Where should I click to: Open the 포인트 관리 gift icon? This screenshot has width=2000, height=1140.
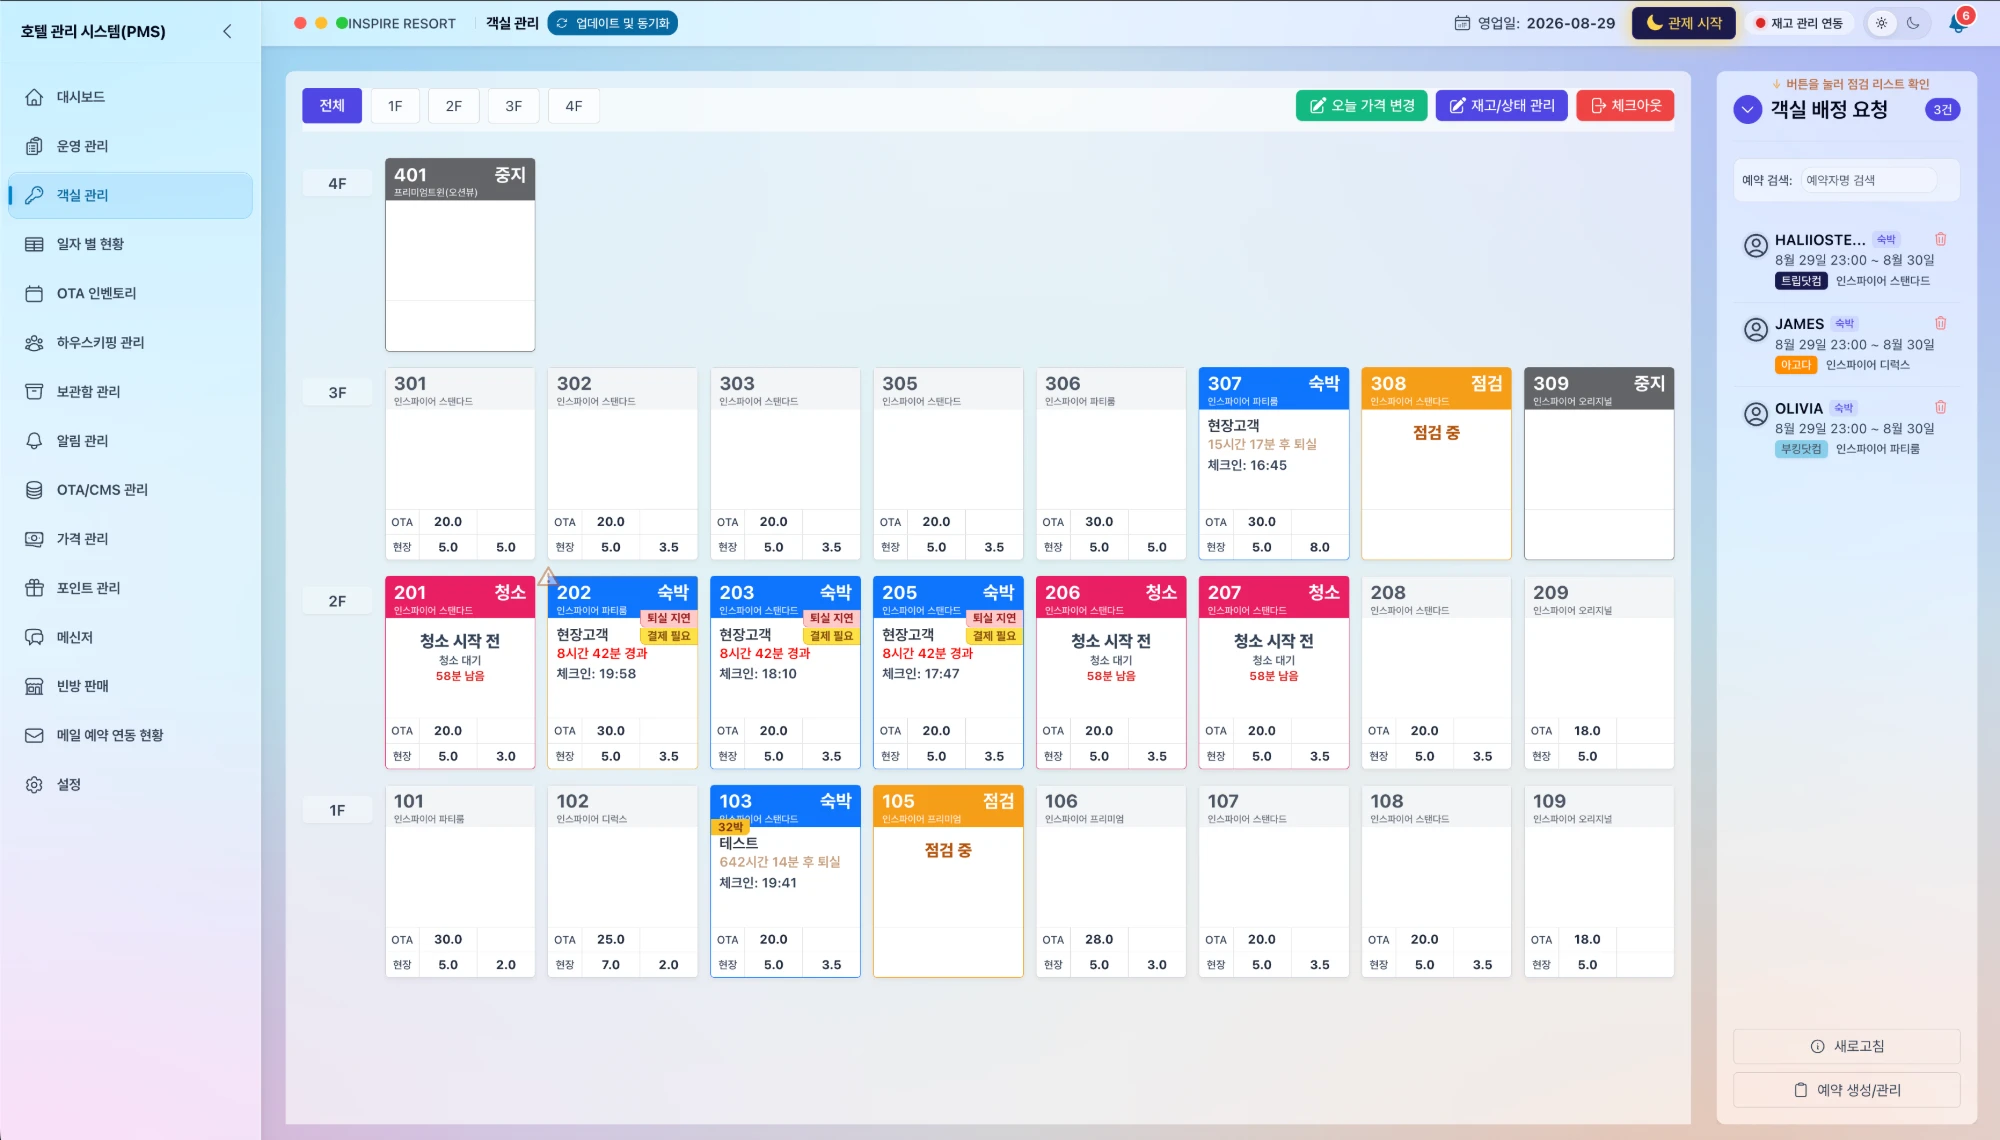point(34,587)
